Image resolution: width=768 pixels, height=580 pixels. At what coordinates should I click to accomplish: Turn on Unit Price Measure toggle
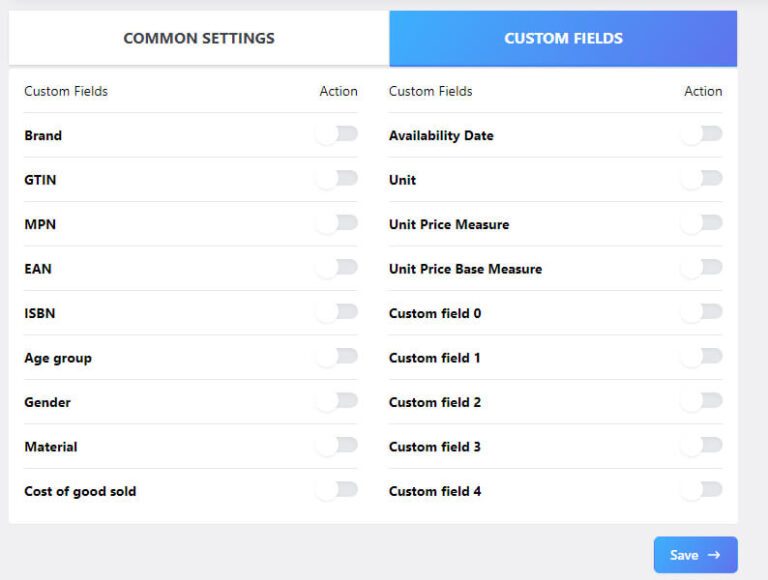point(702,224)
